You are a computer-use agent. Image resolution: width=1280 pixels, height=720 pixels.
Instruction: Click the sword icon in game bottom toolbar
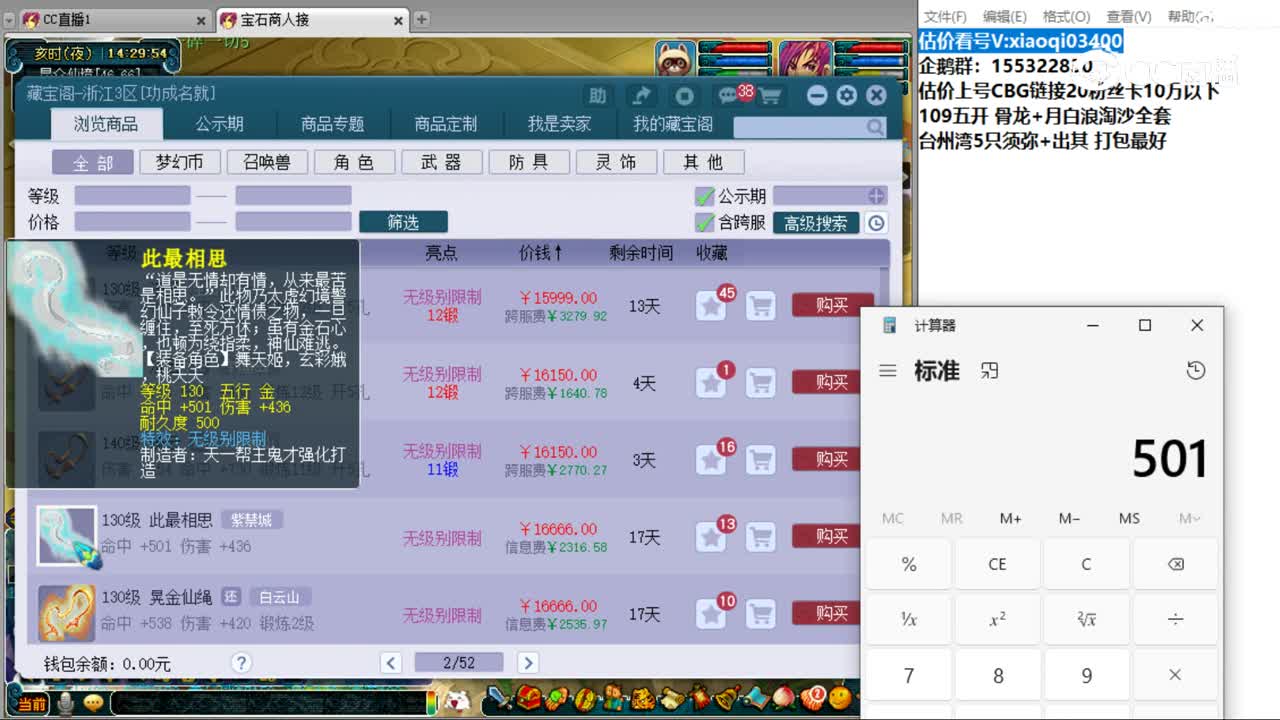point(501,697)
